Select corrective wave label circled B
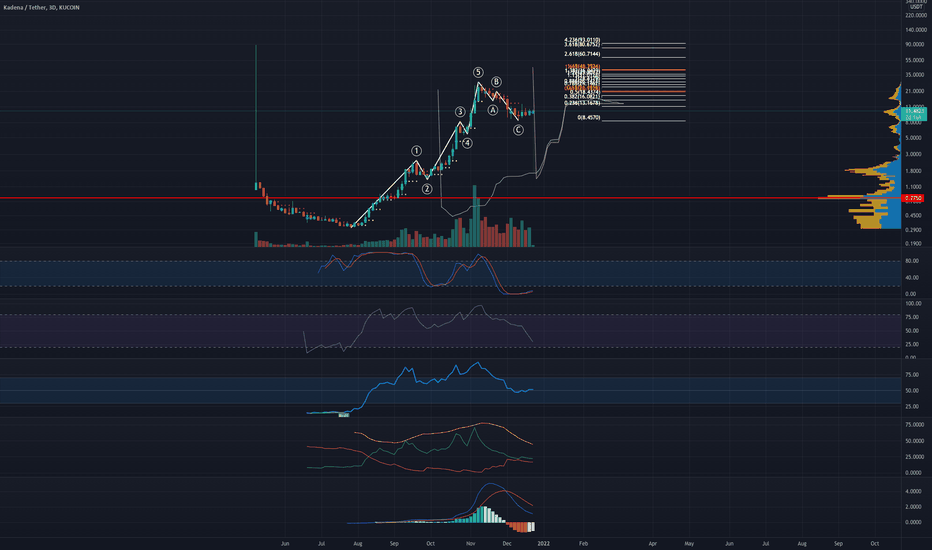 496,82
